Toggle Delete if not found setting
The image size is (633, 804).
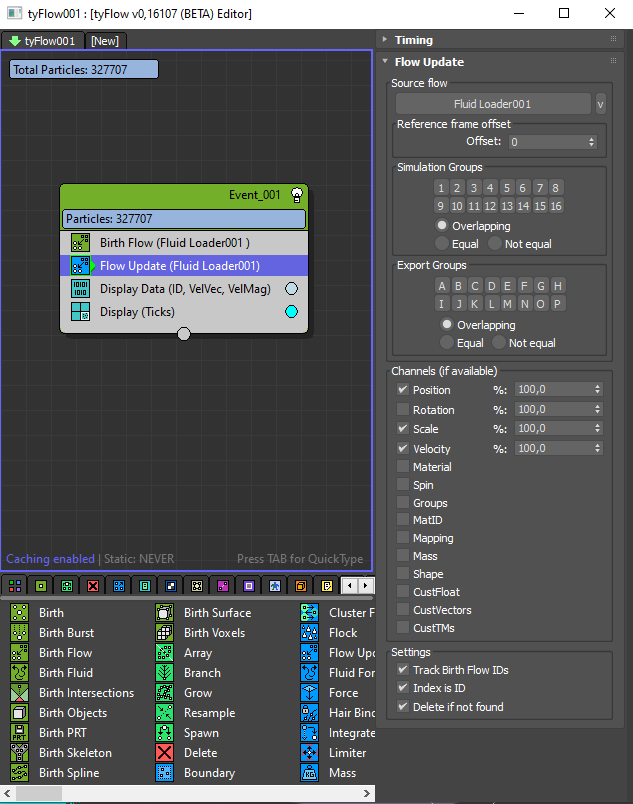(x=403, y=707)
